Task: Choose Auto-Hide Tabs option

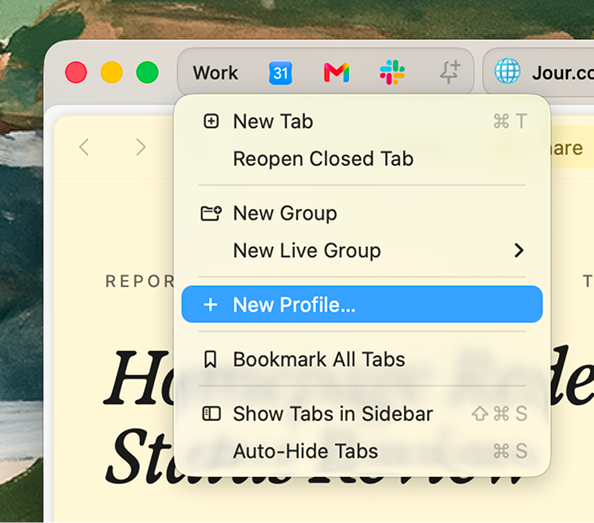Action: (x=362, y=451)
